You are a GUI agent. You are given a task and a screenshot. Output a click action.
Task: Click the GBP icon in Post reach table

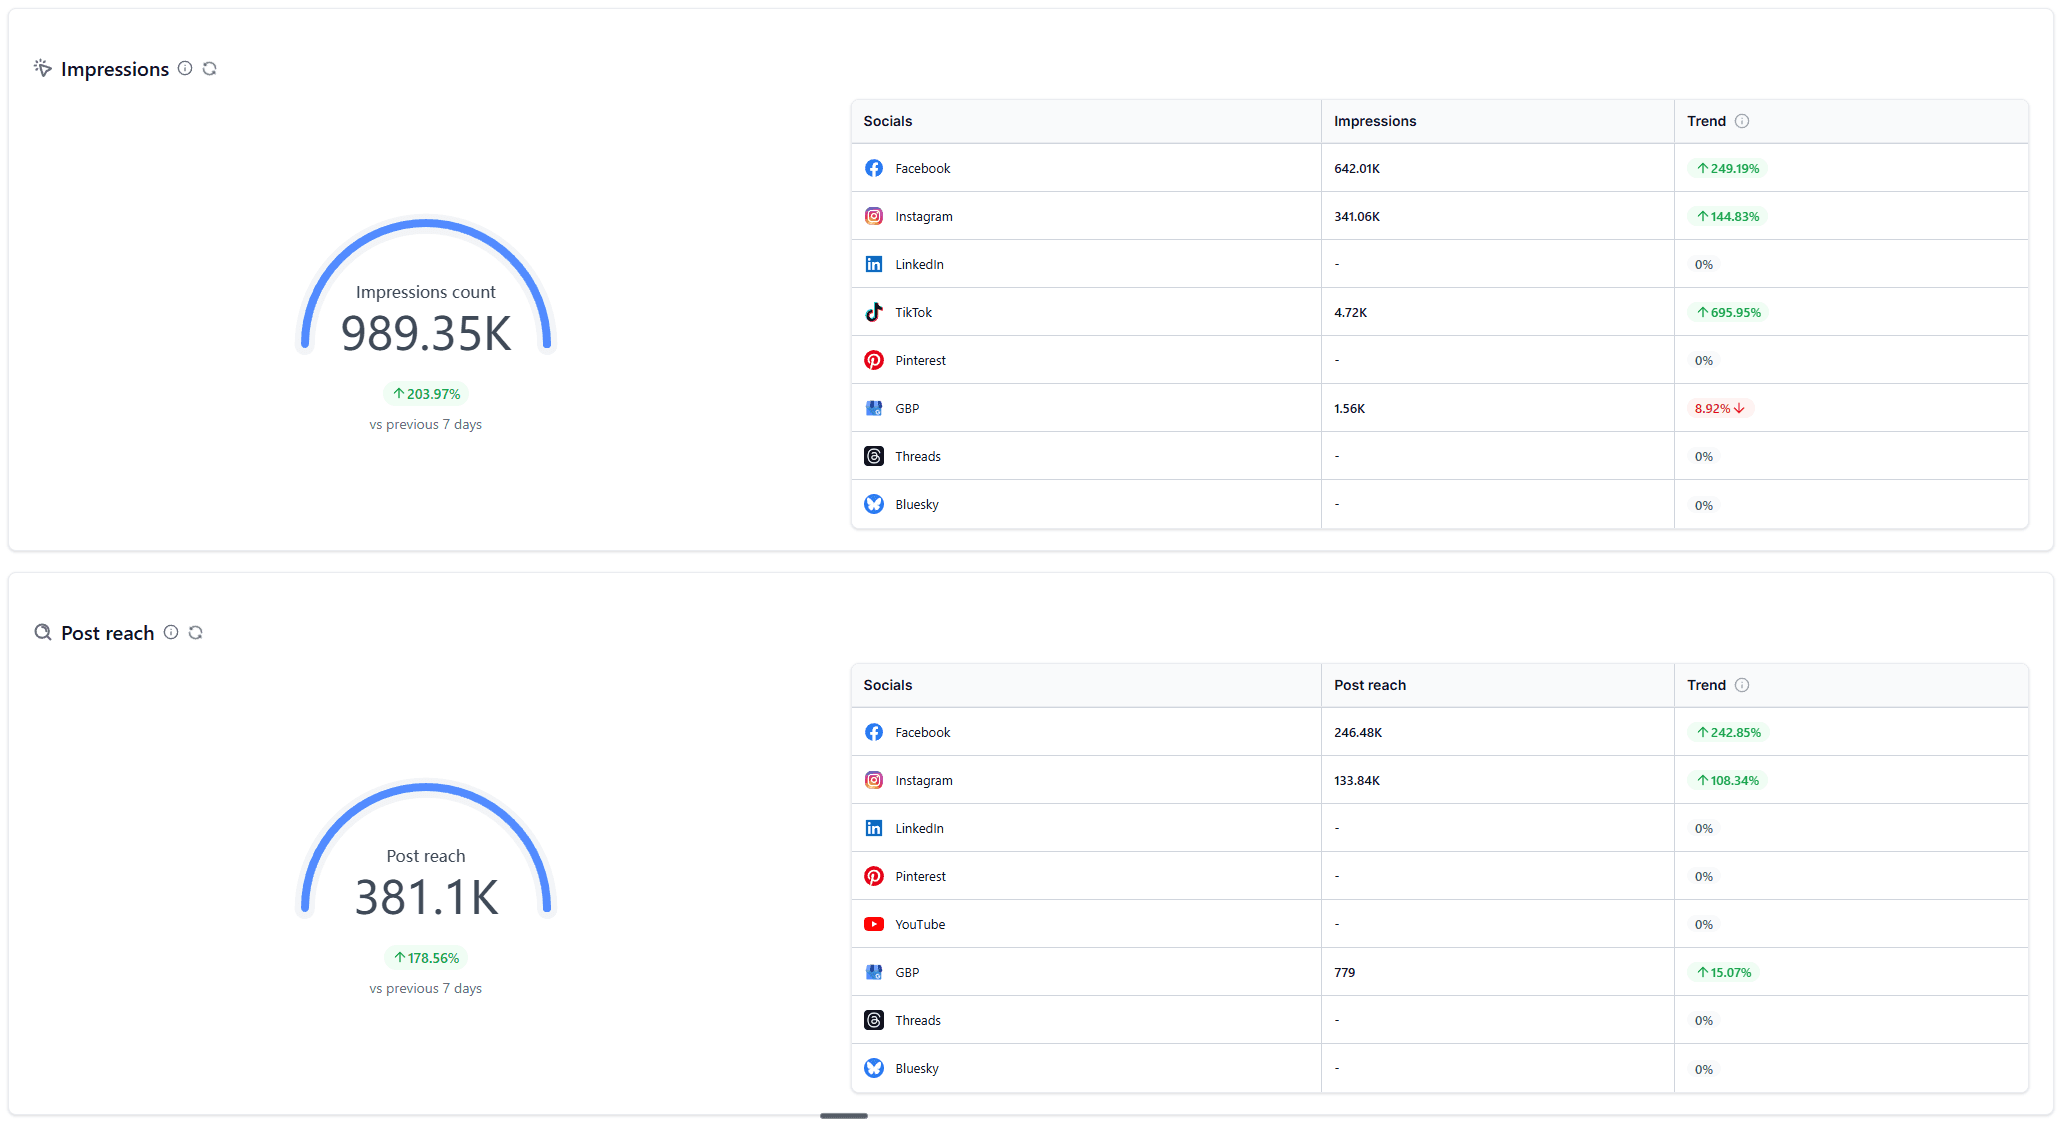[874, 972]
